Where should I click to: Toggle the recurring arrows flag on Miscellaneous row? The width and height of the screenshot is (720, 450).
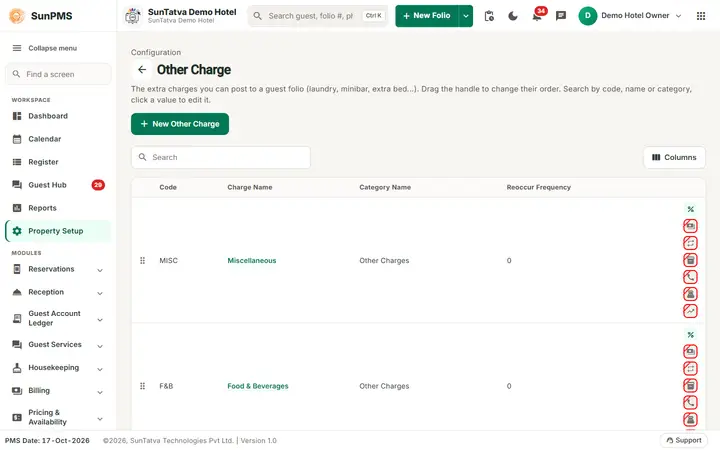690,242
